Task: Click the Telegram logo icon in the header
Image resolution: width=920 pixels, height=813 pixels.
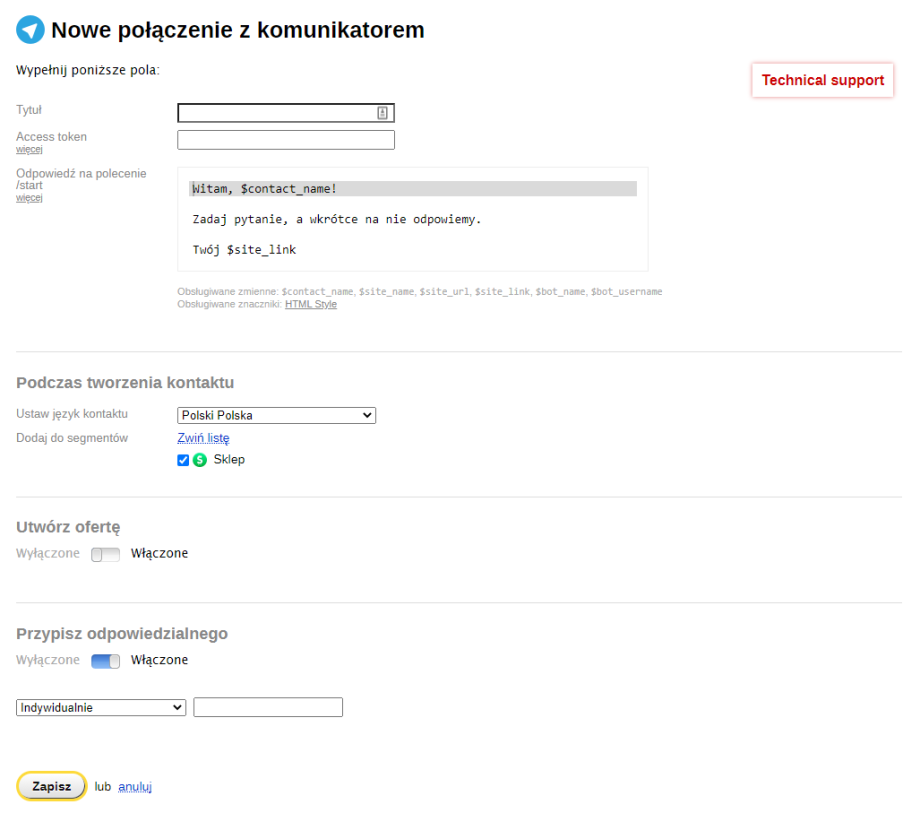Action: click(31, 30)
